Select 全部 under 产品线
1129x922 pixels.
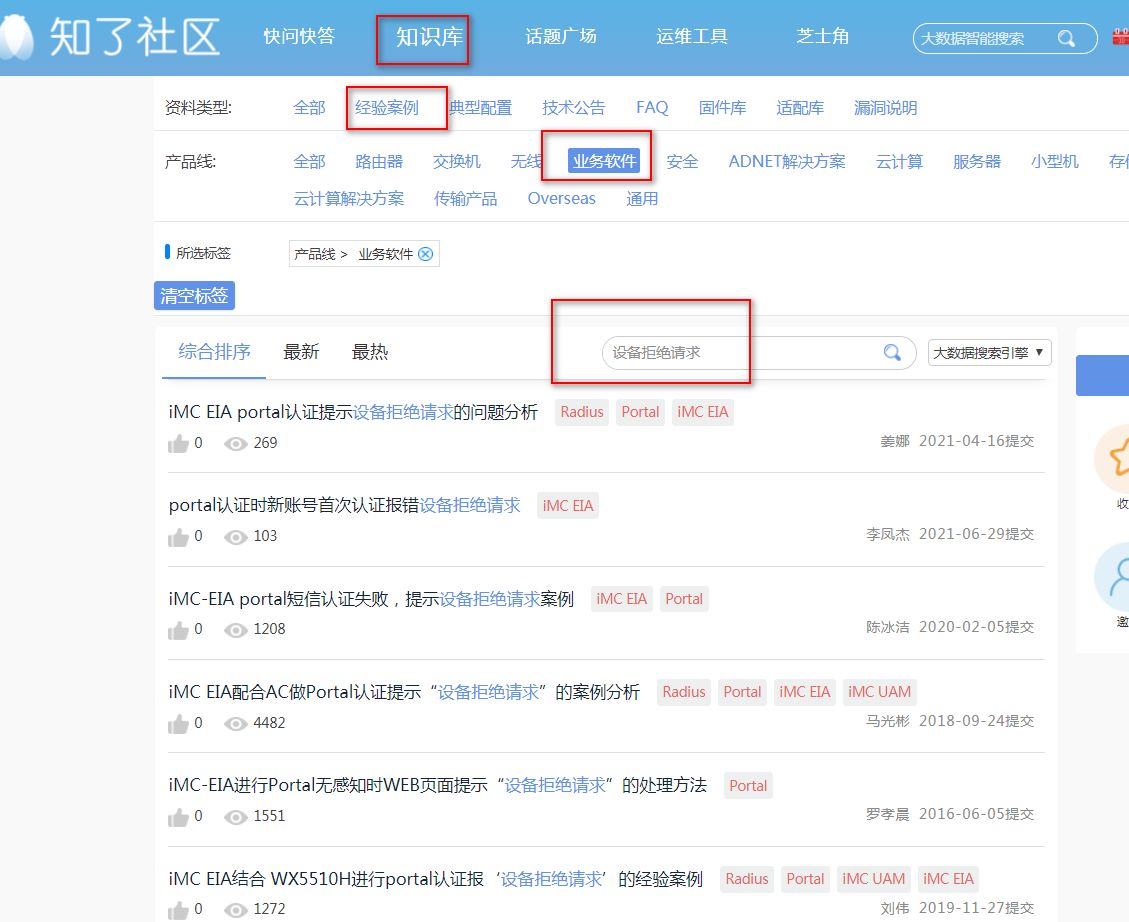coord(310,161)
